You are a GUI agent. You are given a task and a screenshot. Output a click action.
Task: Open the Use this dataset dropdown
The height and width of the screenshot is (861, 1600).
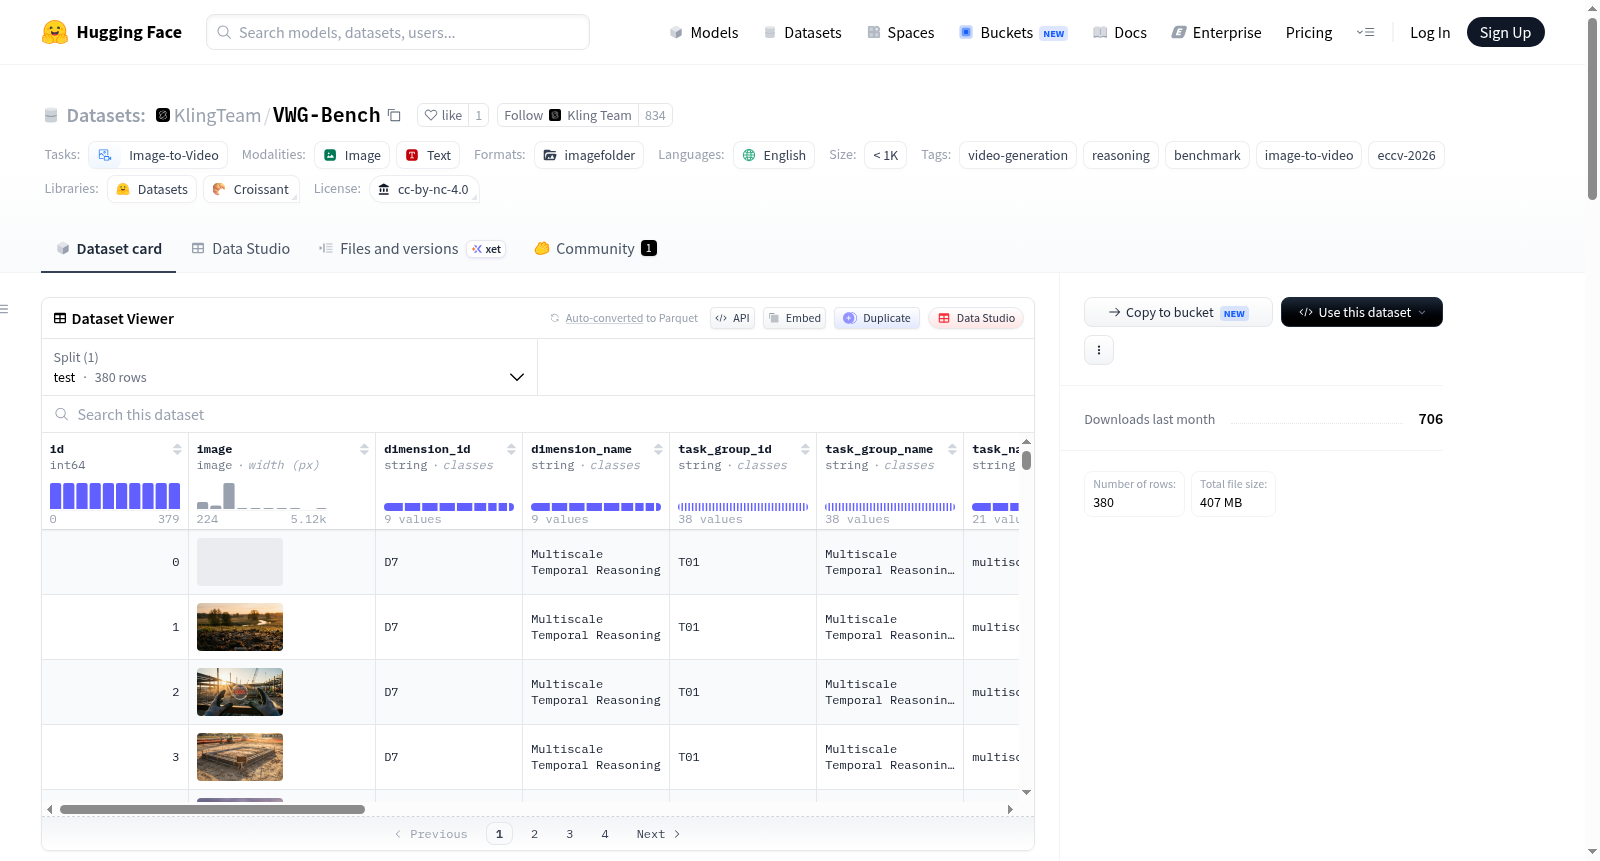click(1362, 312)
